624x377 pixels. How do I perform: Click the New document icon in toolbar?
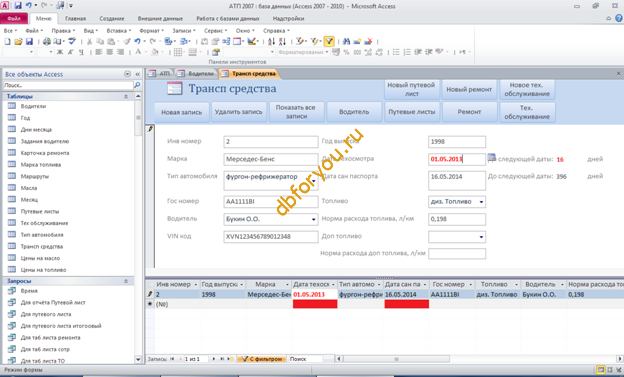(x=8, y=41)
